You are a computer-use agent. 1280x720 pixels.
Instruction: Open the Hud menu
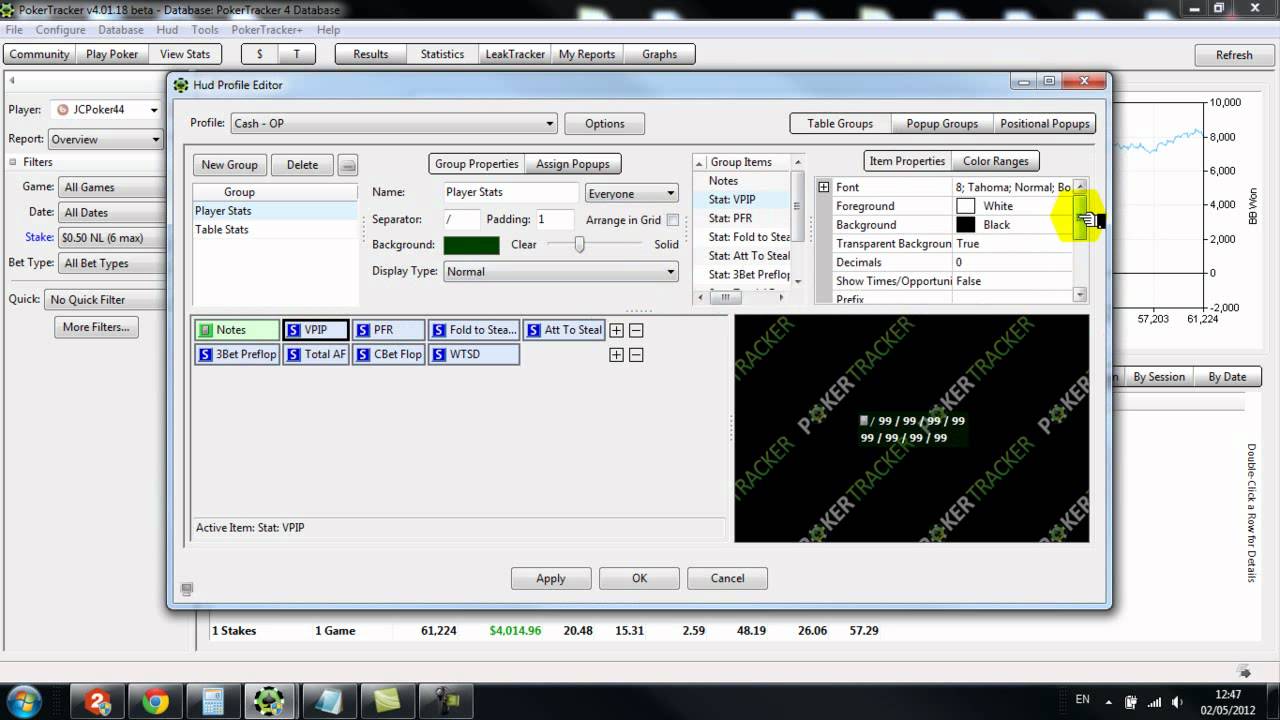tap(167, 30)
